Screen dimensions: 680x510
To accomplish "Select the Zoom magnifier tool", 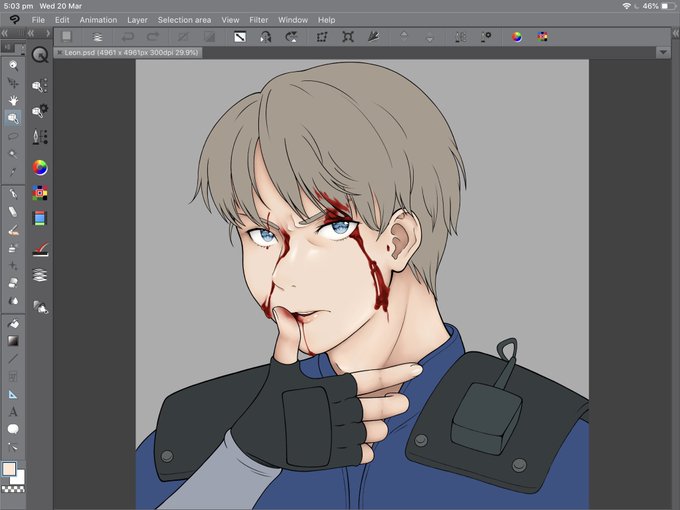I will 13,65.
